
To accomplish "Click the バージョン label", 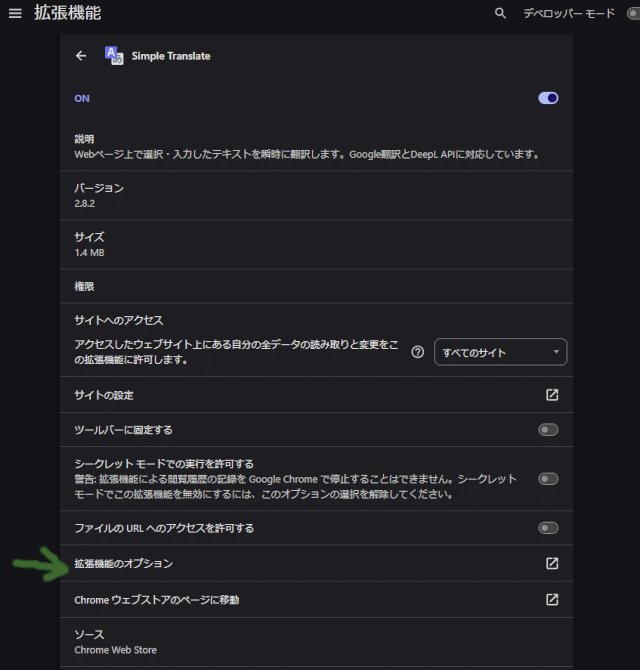I will 99,188.
